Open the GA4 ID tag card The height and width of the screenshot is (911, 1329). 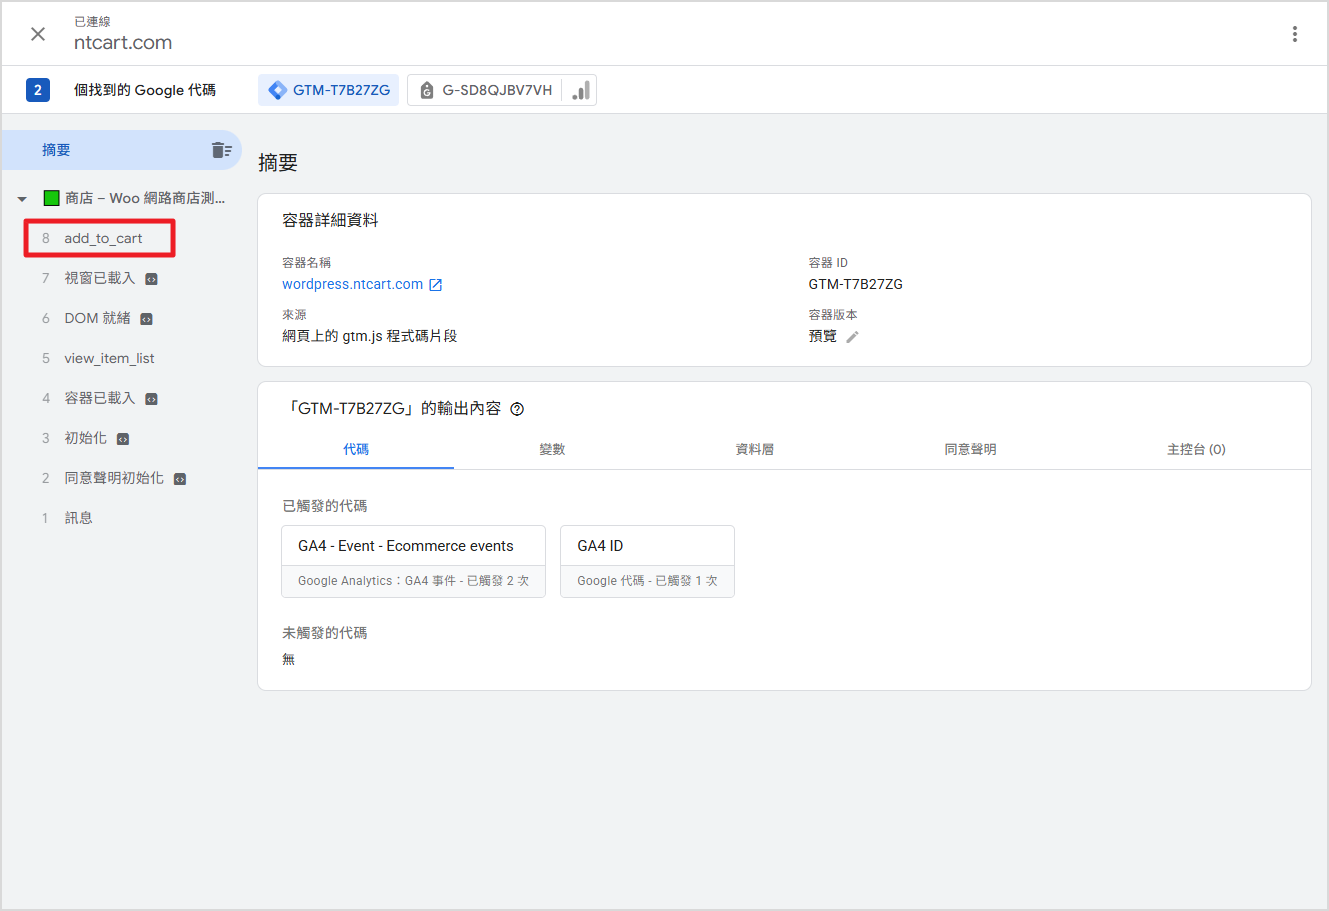[647, 561]
